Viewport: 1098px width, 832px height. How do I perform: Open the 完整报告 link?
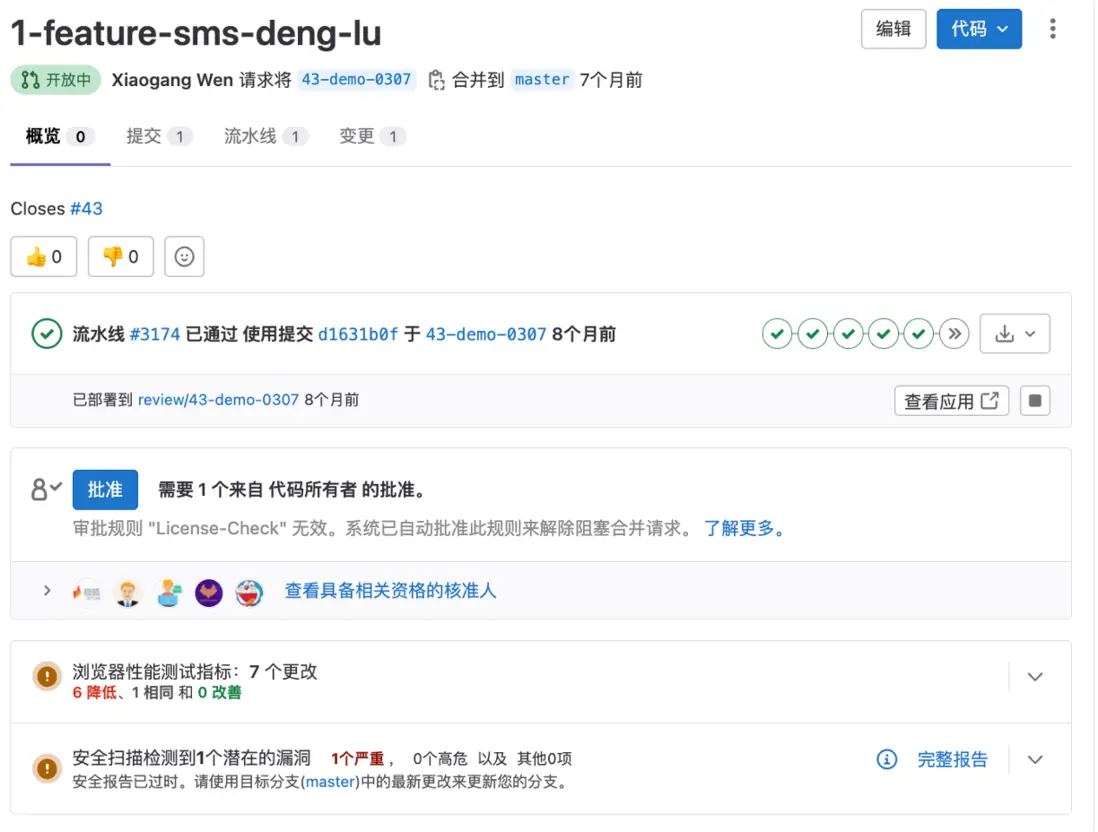coord(952,760)
